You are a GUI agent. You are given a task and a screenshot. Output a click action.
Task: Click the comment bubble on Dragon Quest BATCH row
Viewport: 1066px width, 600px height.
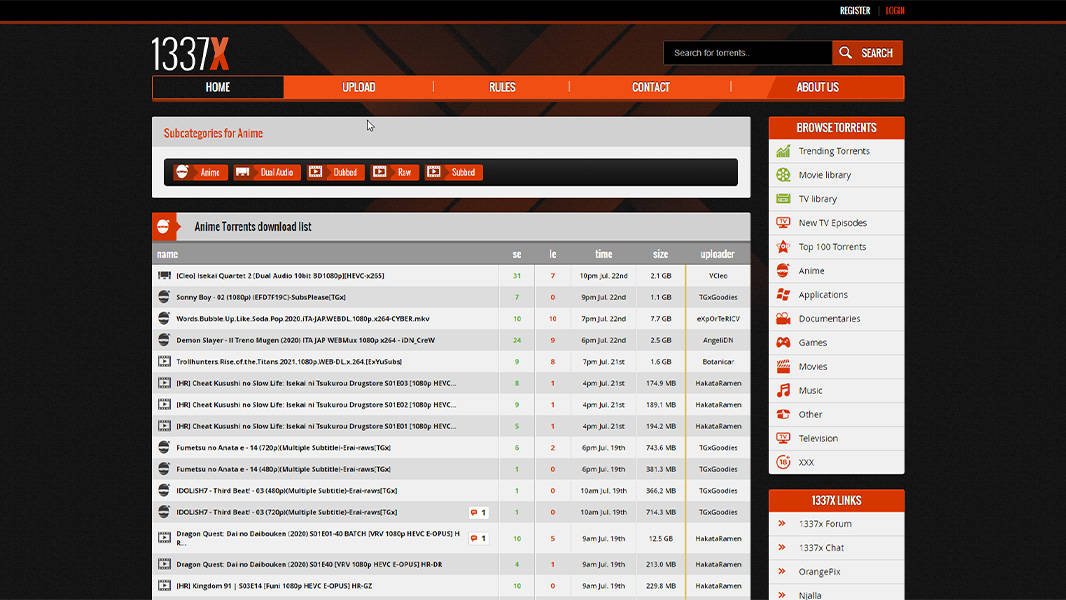point(478,538)
